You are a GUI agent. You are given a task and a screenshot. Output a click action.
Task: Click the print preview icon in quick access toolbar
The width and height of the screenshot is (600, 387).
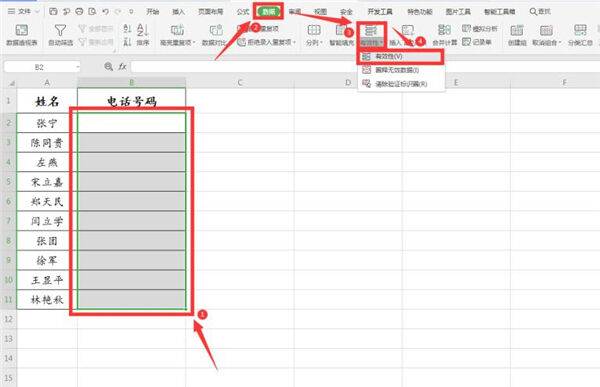pos(92,12)
